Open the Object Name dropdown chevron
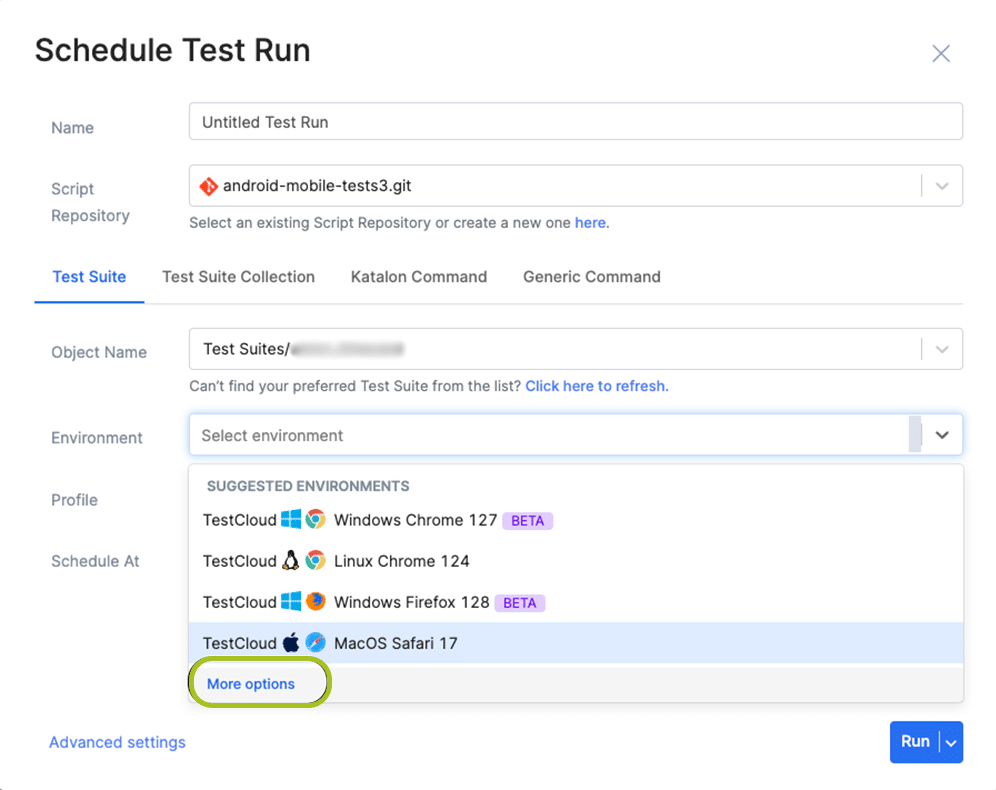The height and width of the screenshot is (790, 996). tap(942, 349)
